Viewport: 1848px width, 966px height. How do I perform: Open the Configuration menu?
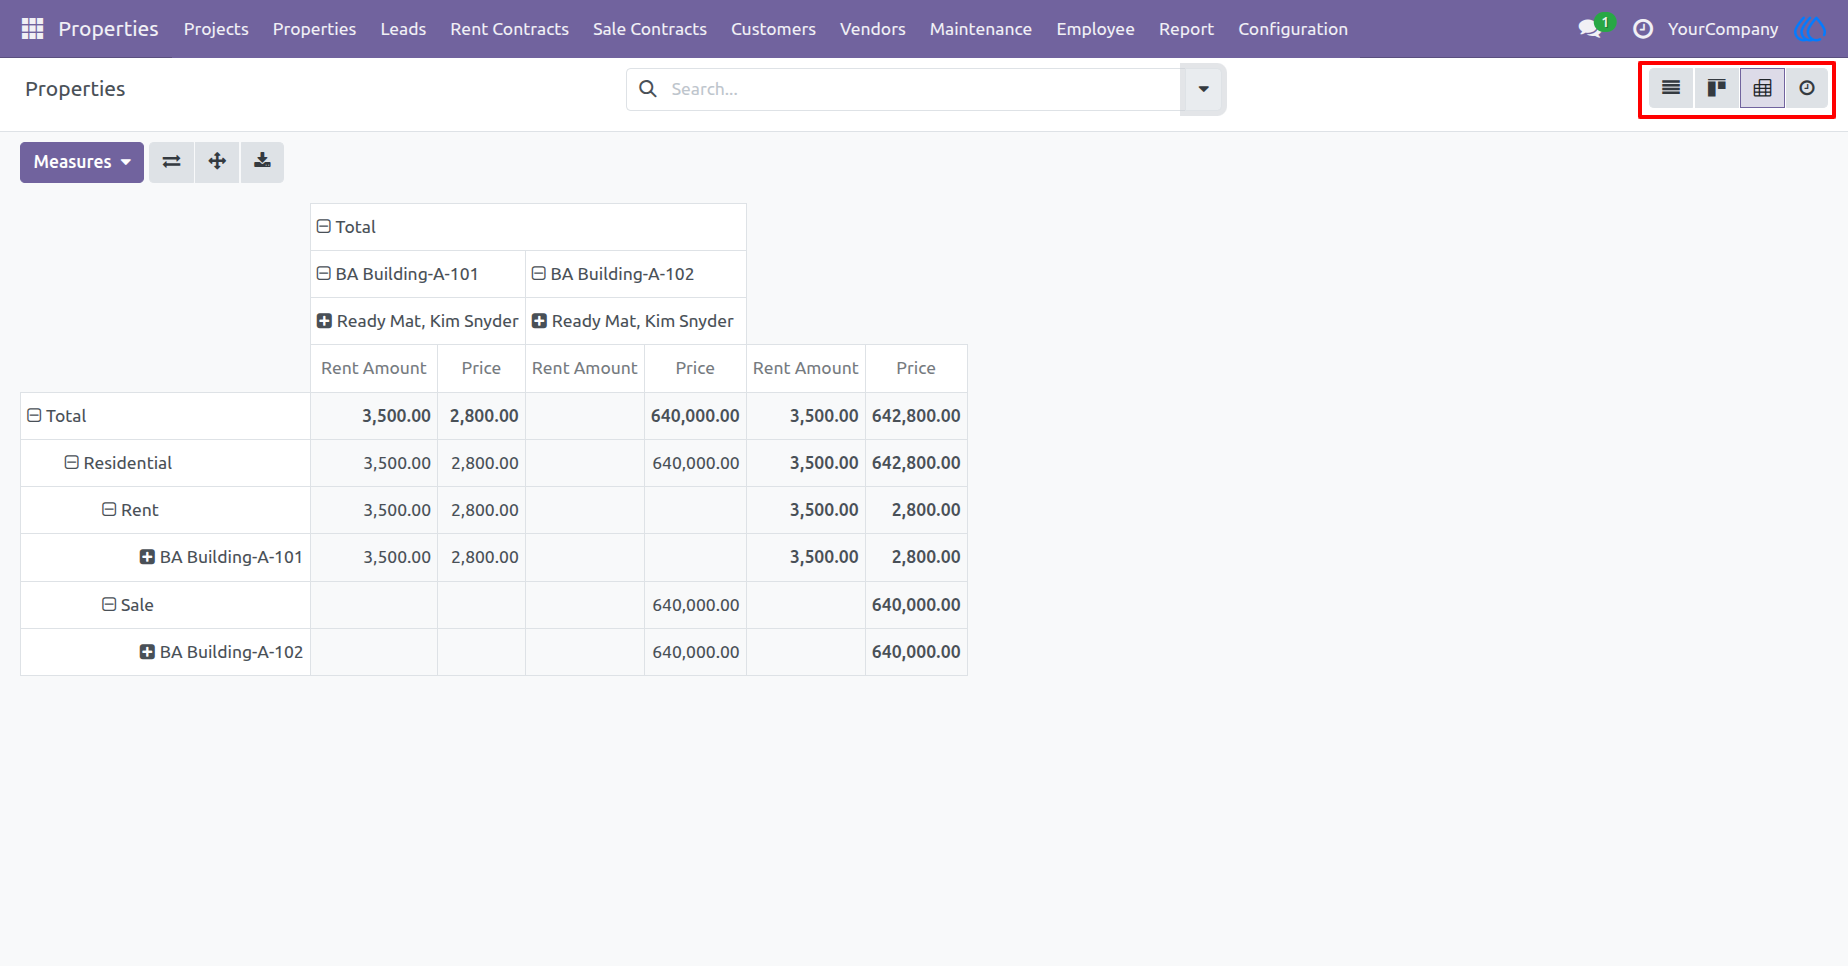click(x=1293, y=29)
